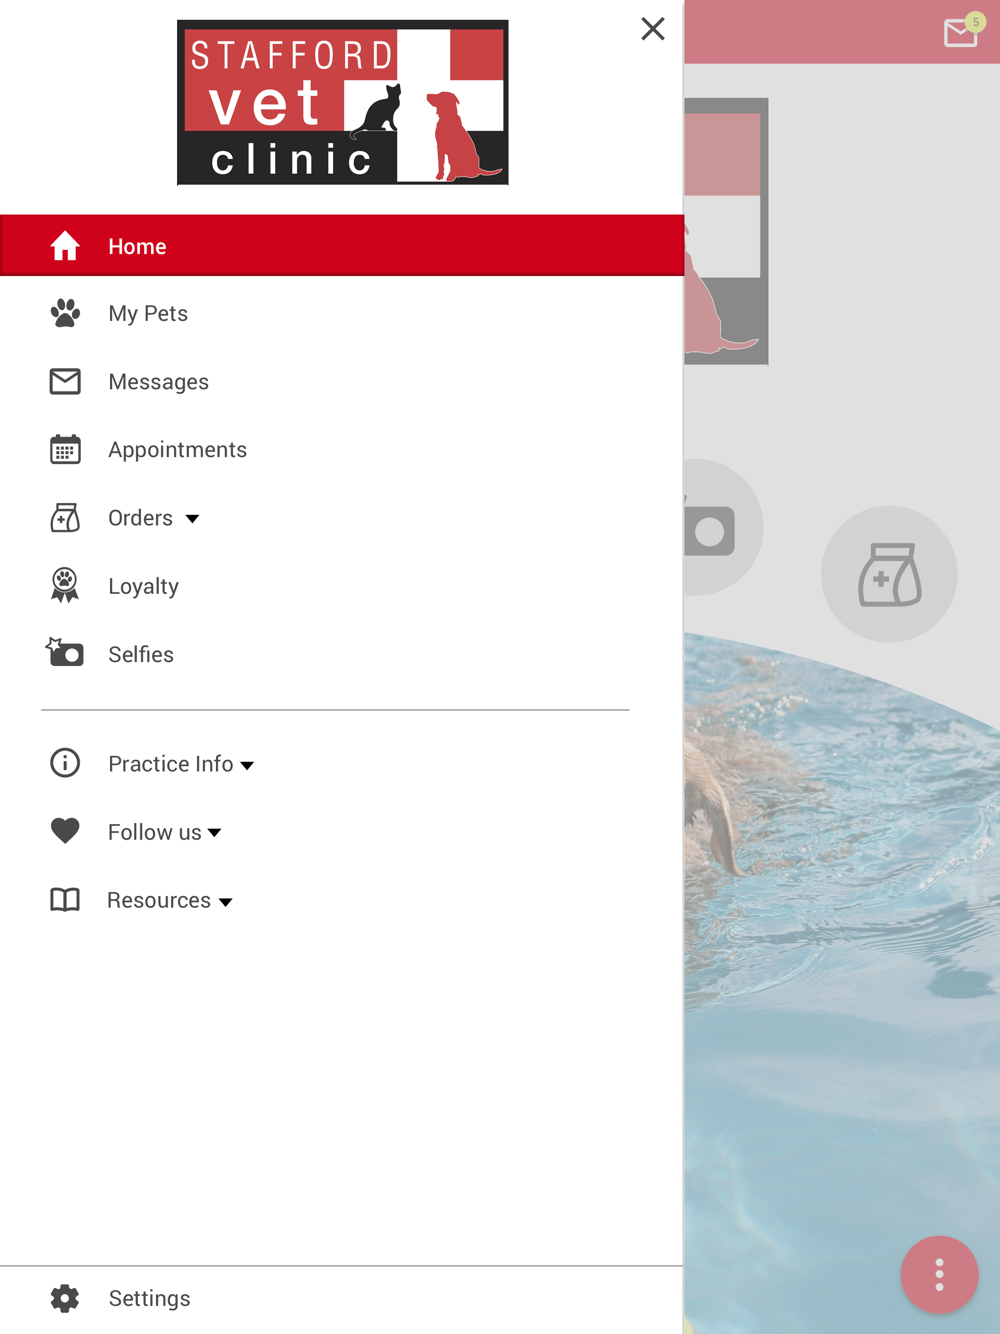
Task: Expand the Orders dropdown arrow
Action: coord(192,519)
